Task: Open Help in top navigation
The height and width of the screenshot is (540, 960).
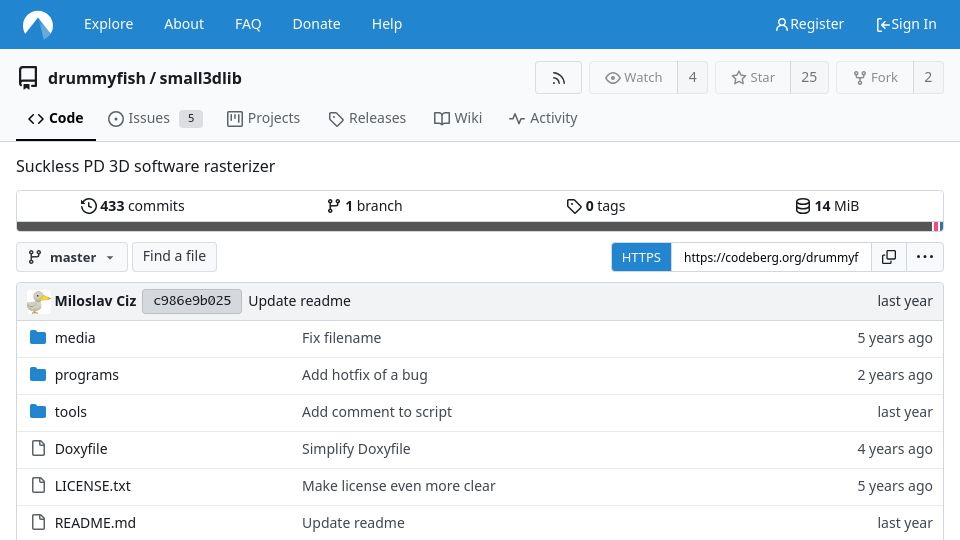Action: pos(387,24)
